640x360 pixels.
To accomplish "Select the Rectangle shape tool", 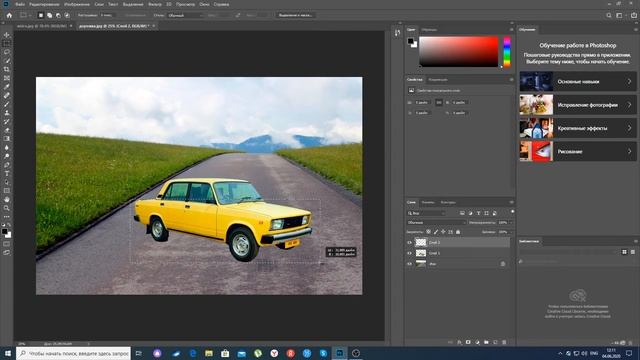I will pyautogui.click(x=7, y=191).
